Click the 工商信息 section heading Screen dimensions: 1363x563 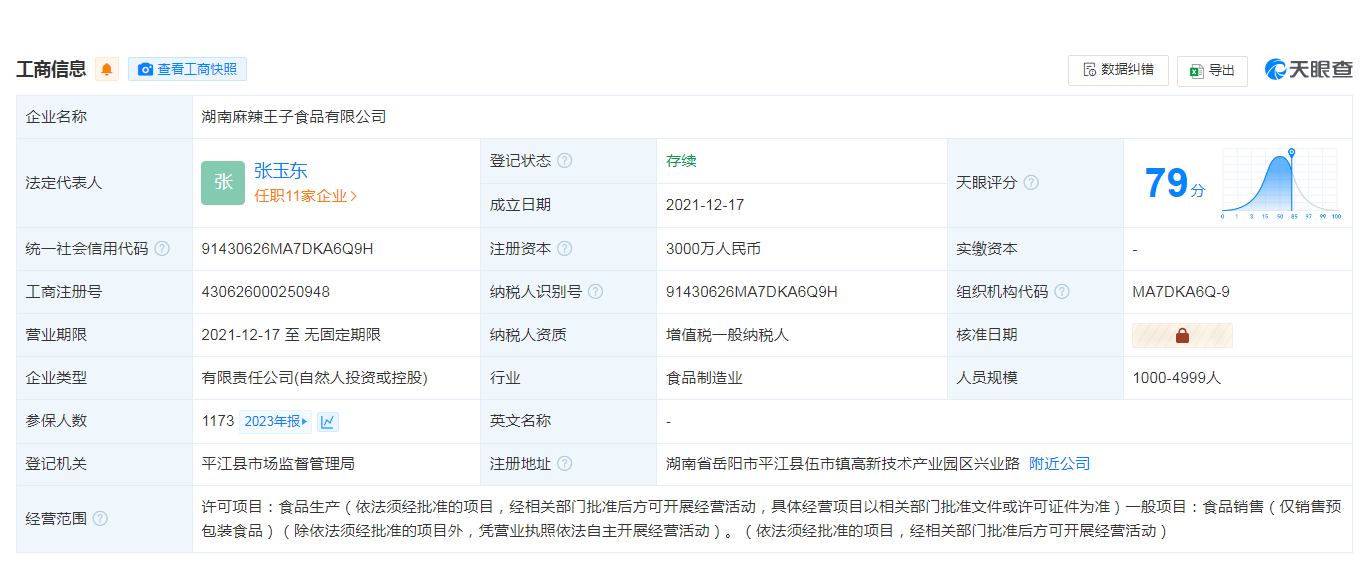pyautogui.click(x=51, y=69)
